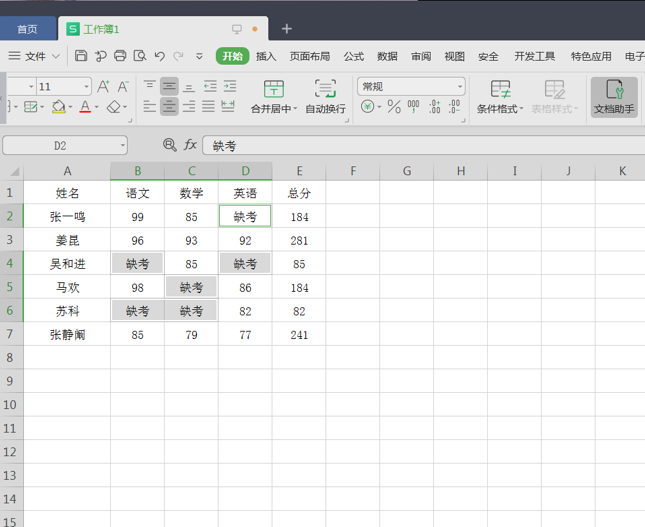Click the increase indent icon
Image resolution: width=645 pixels, height=527 pixels.
coord(230,86)
